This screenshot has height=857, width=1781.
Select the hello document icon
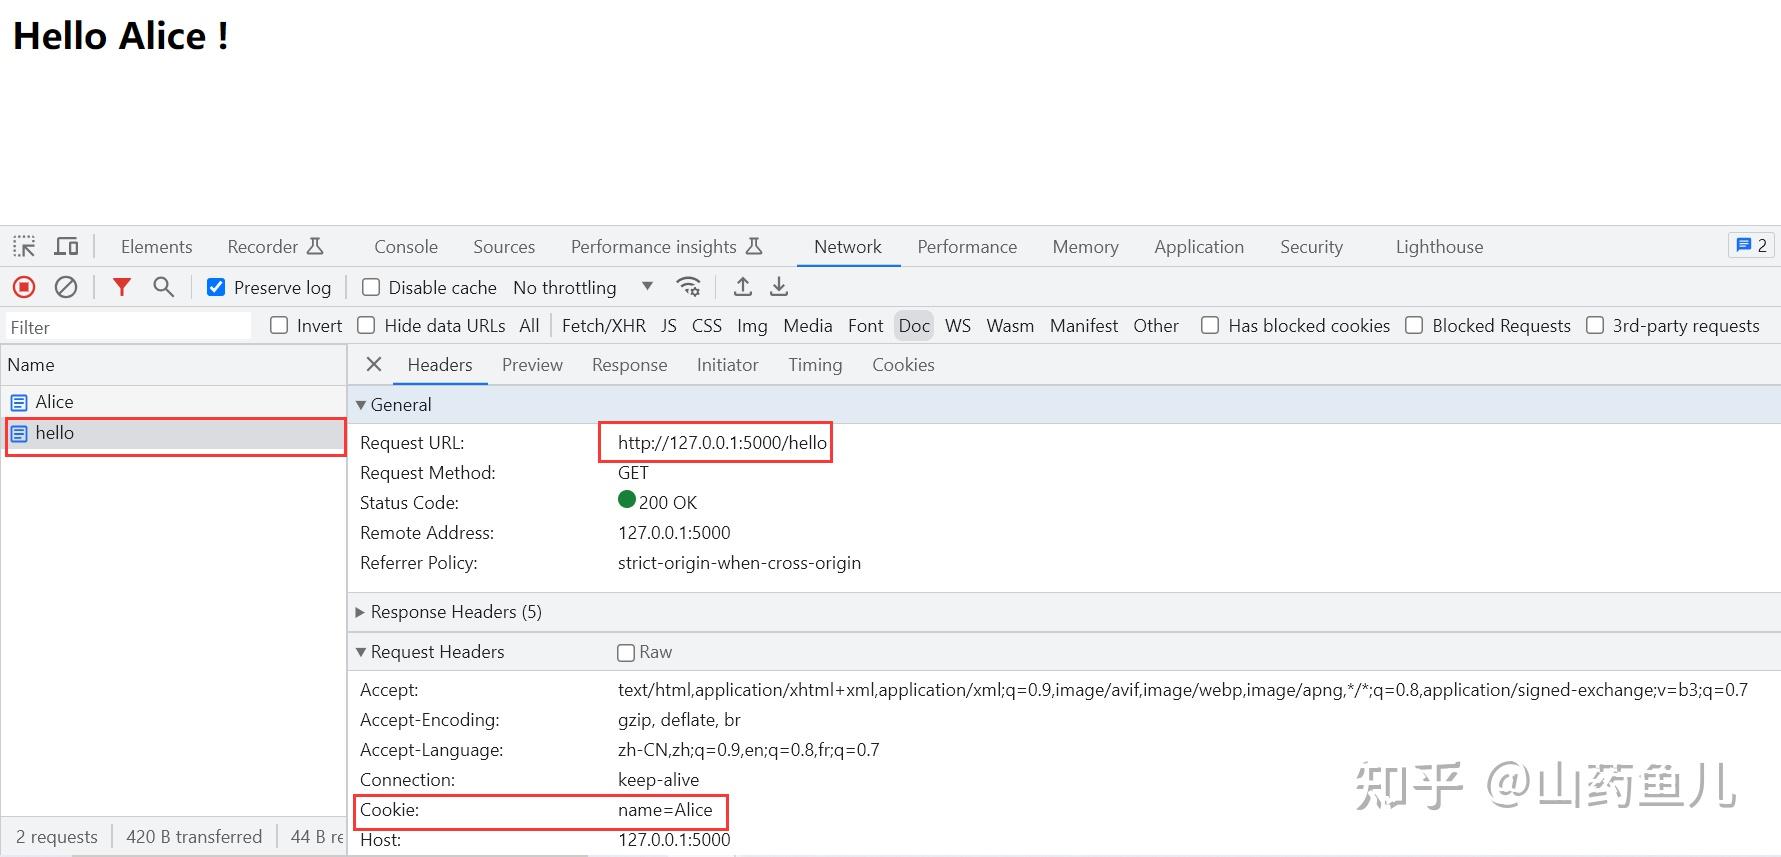point(19,434)
